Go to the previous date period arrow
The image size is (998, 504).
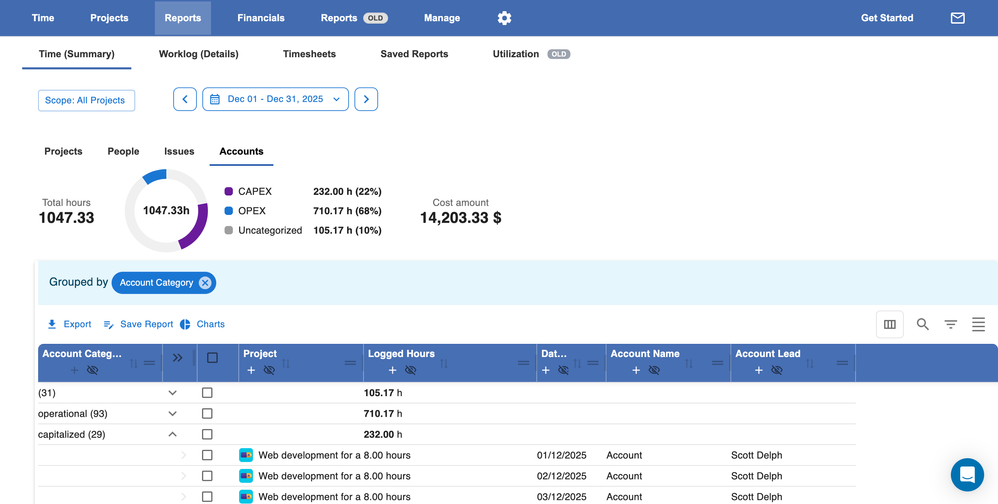click(x=184, y=99)
